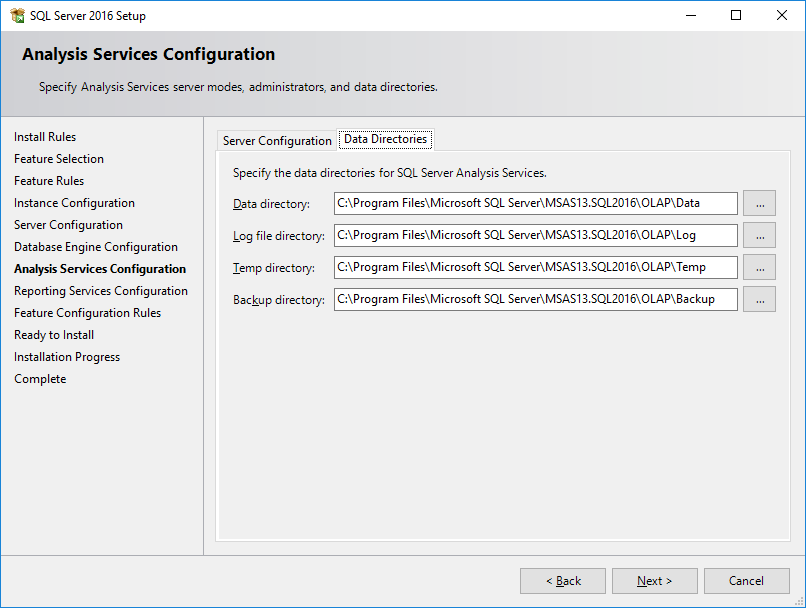Proceed with the Next button
806x608 pixels.
[x=654, y=581]
